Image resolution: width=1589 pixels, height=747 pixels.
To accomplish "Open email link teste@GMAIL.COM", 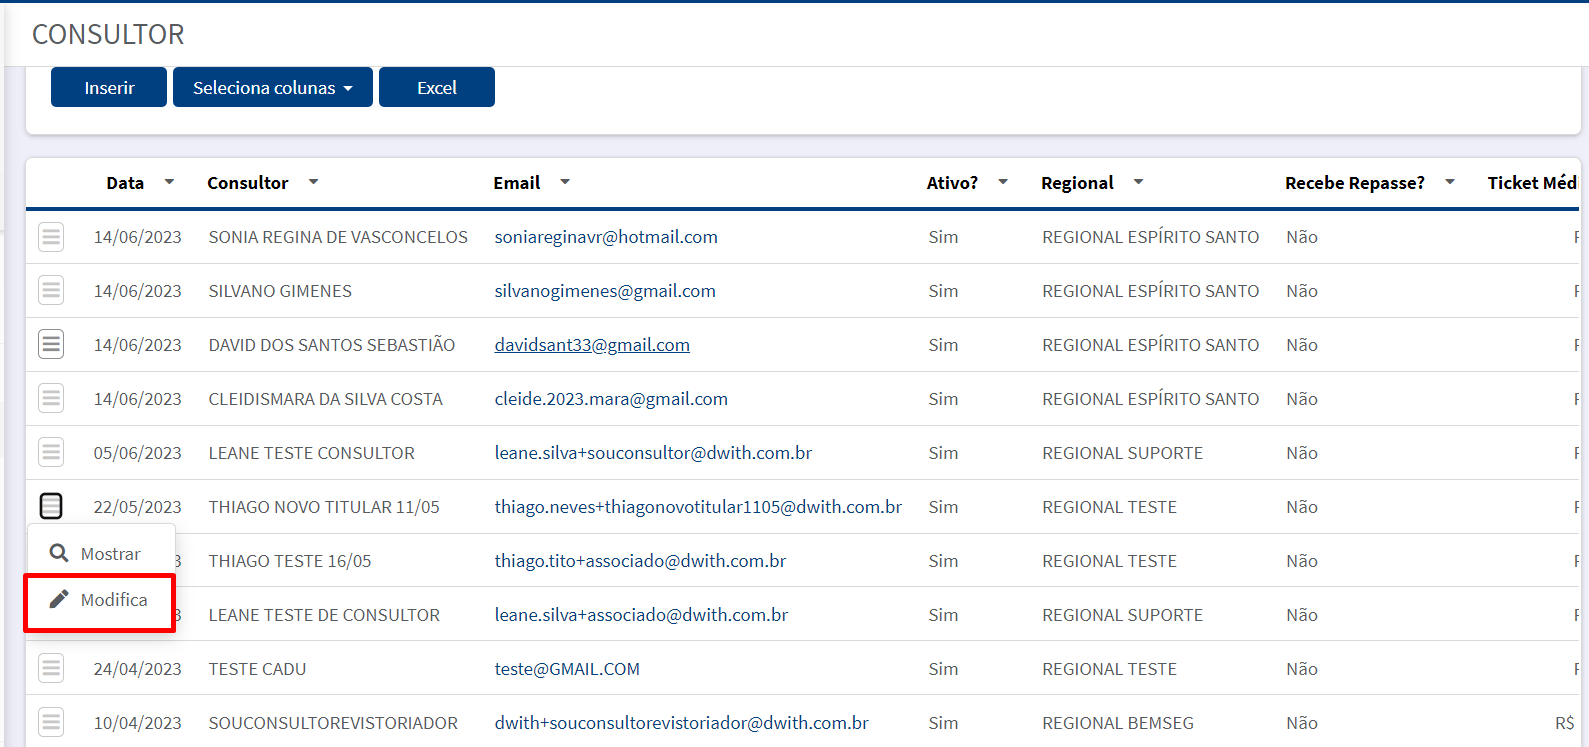I will (567, 669).
